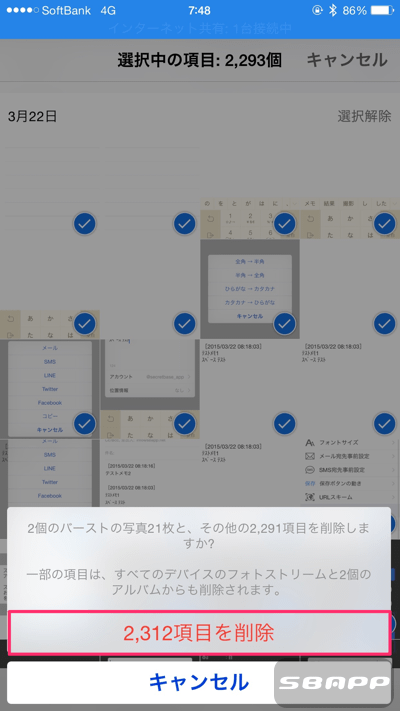Tap the battery icon showing 86%

tap(382, 10)
